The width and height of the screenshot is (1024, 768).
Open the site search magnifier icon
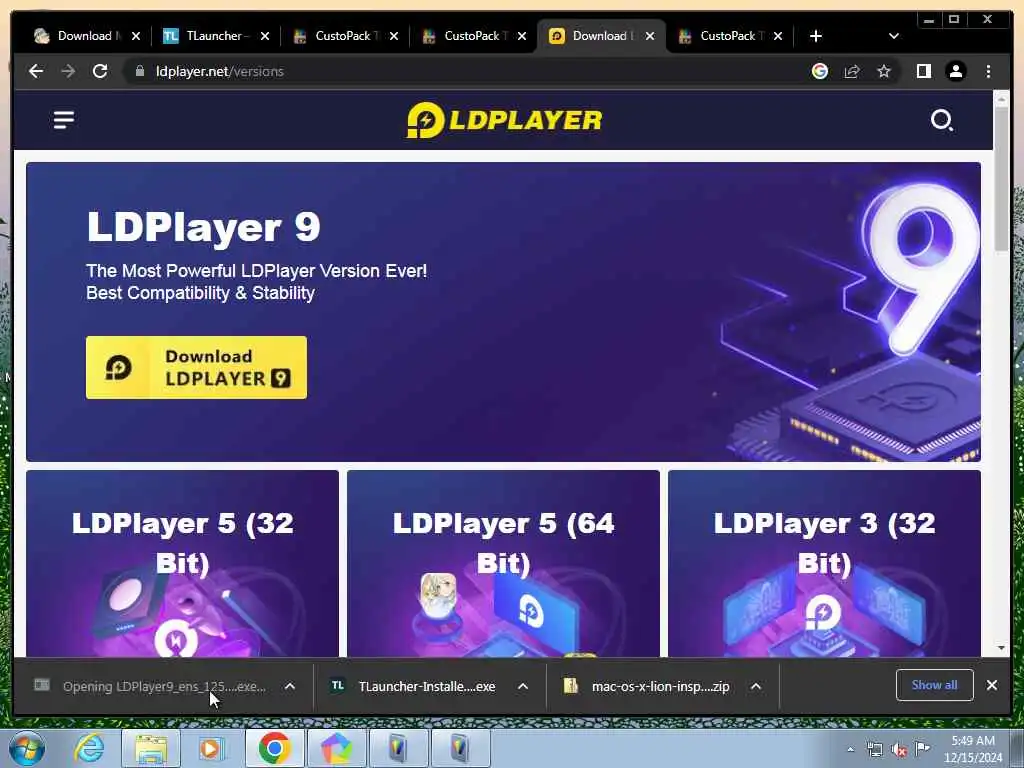[x=941, y=120]
